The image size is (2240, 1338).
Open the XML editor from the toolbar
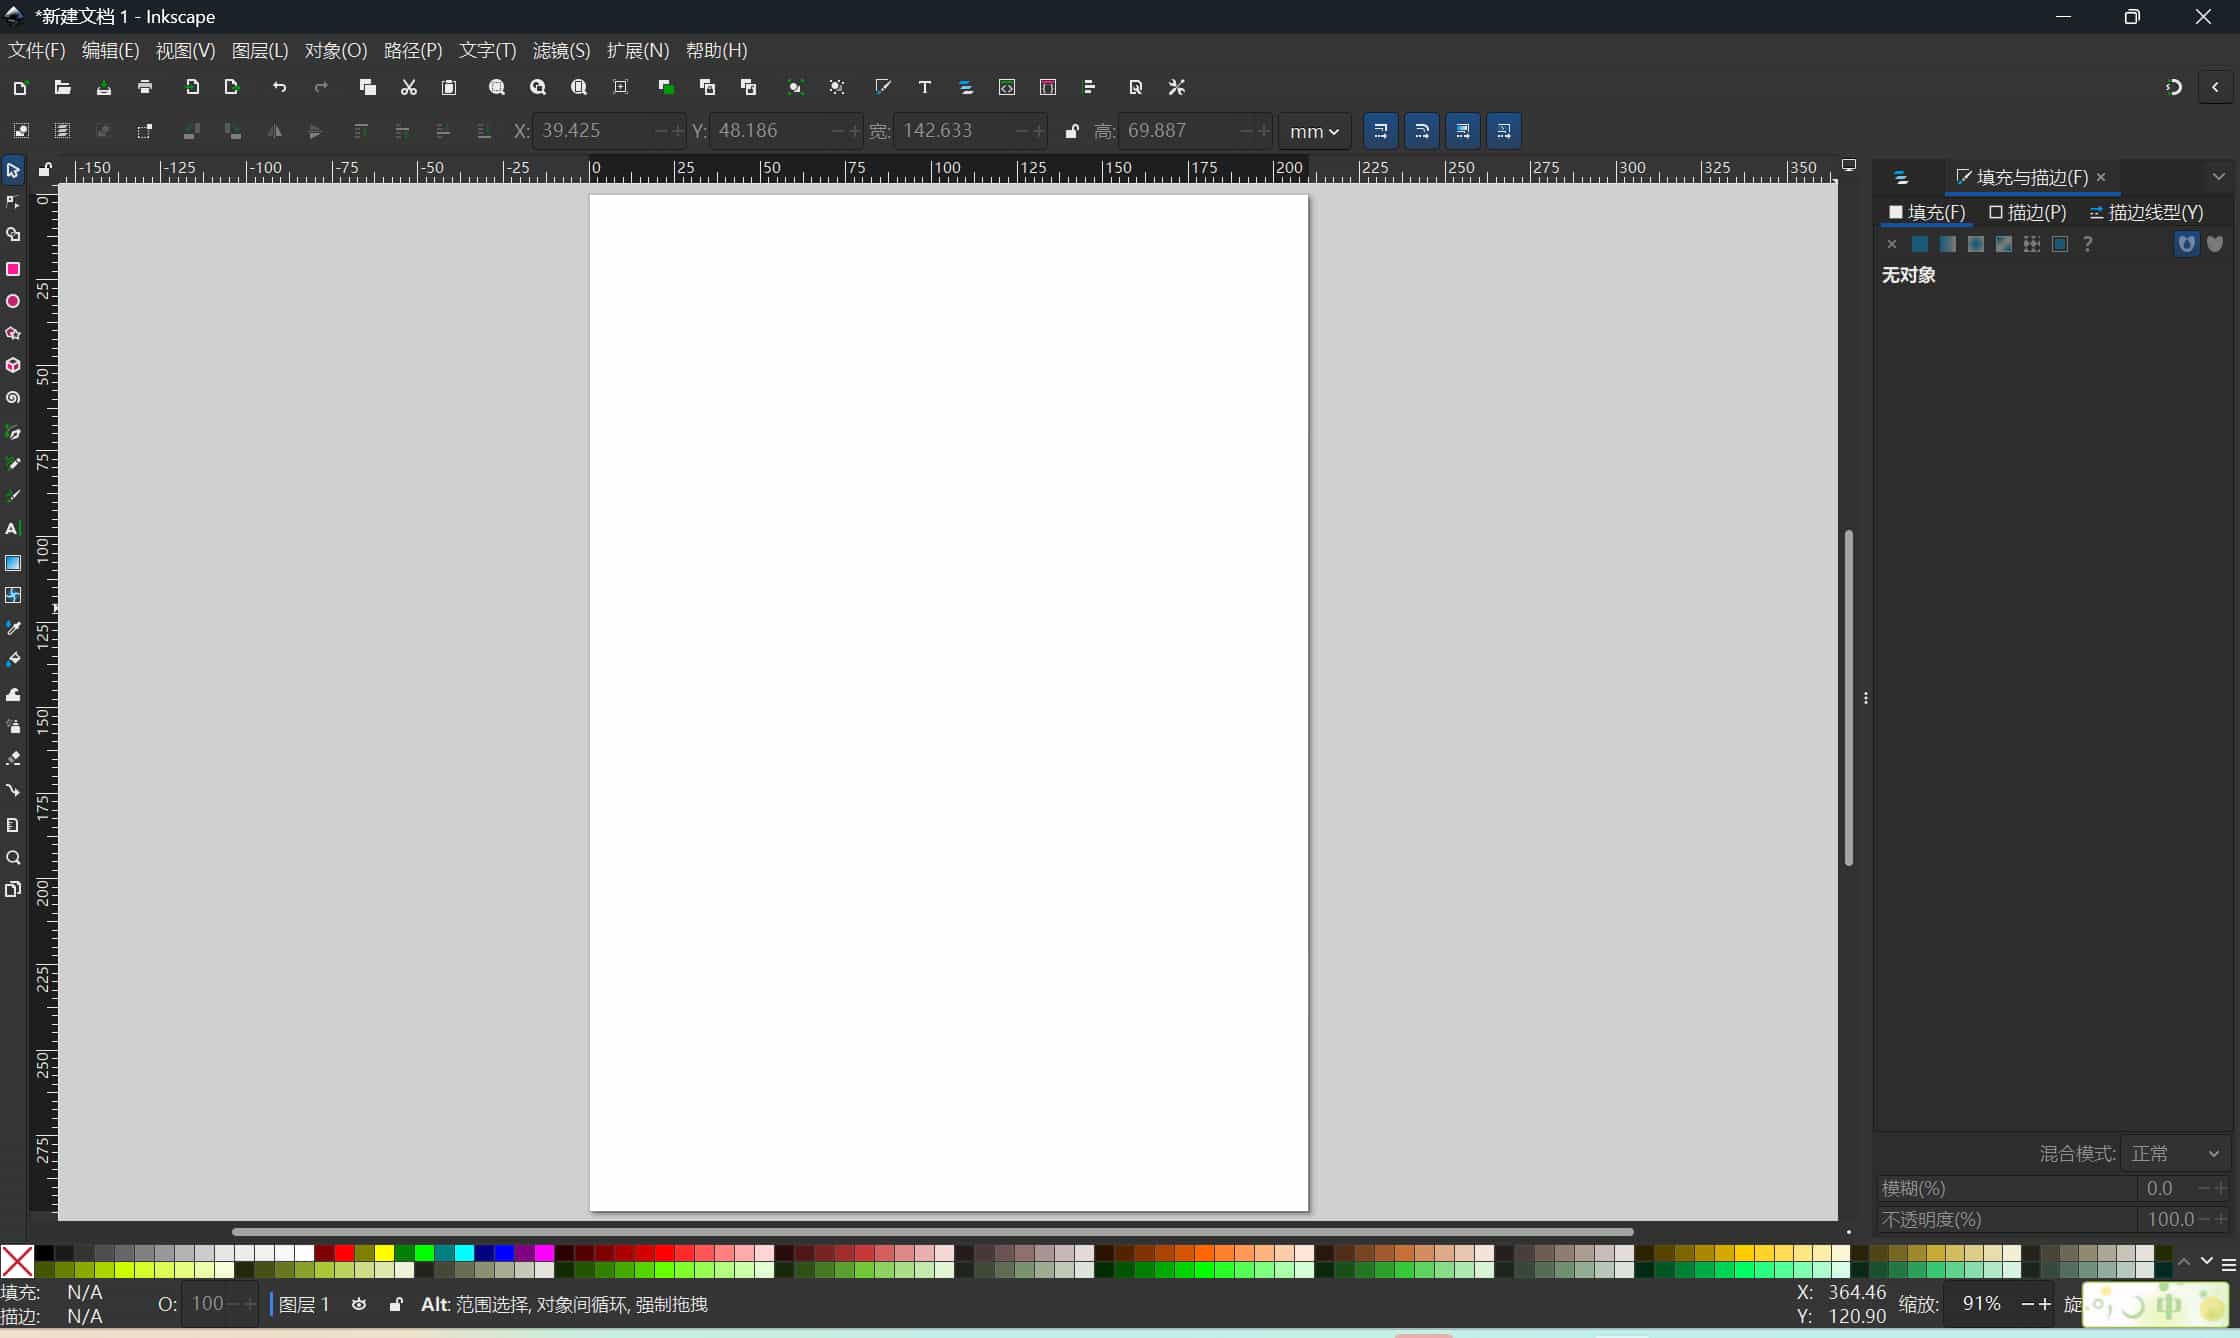tap(1006, 88)
